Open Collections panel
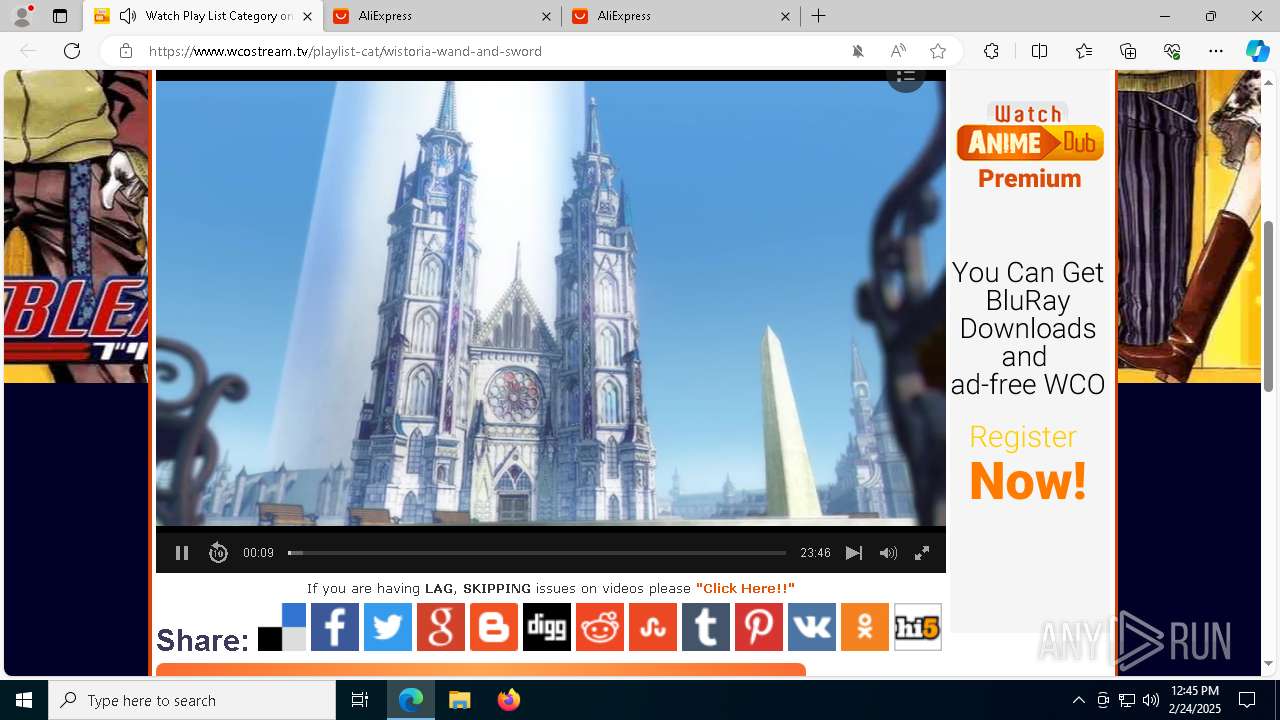This screenshot has width=1280, height=720. point(1128,51)
